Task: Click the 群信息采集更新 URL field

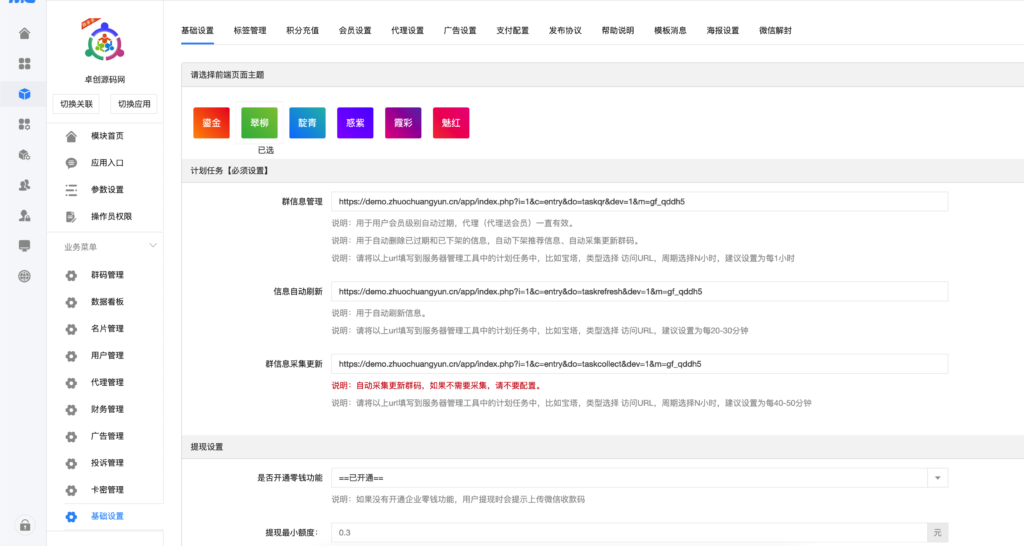Action: (639, 364)
